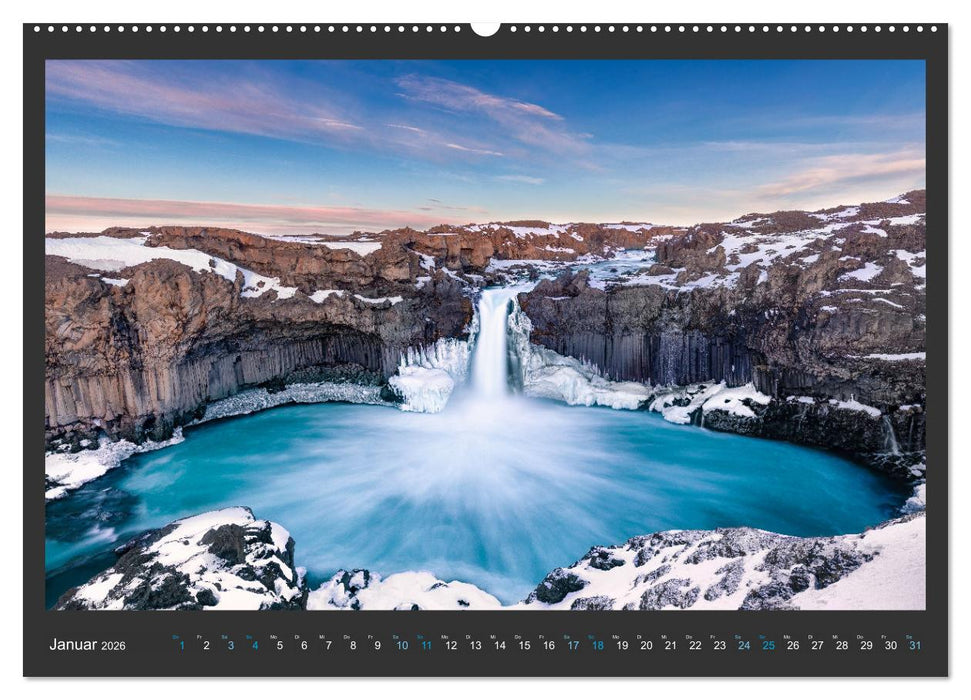The height and width of the screenshot is (700, 971).
Task: Select day 31 at the row end
Action: 915,646
